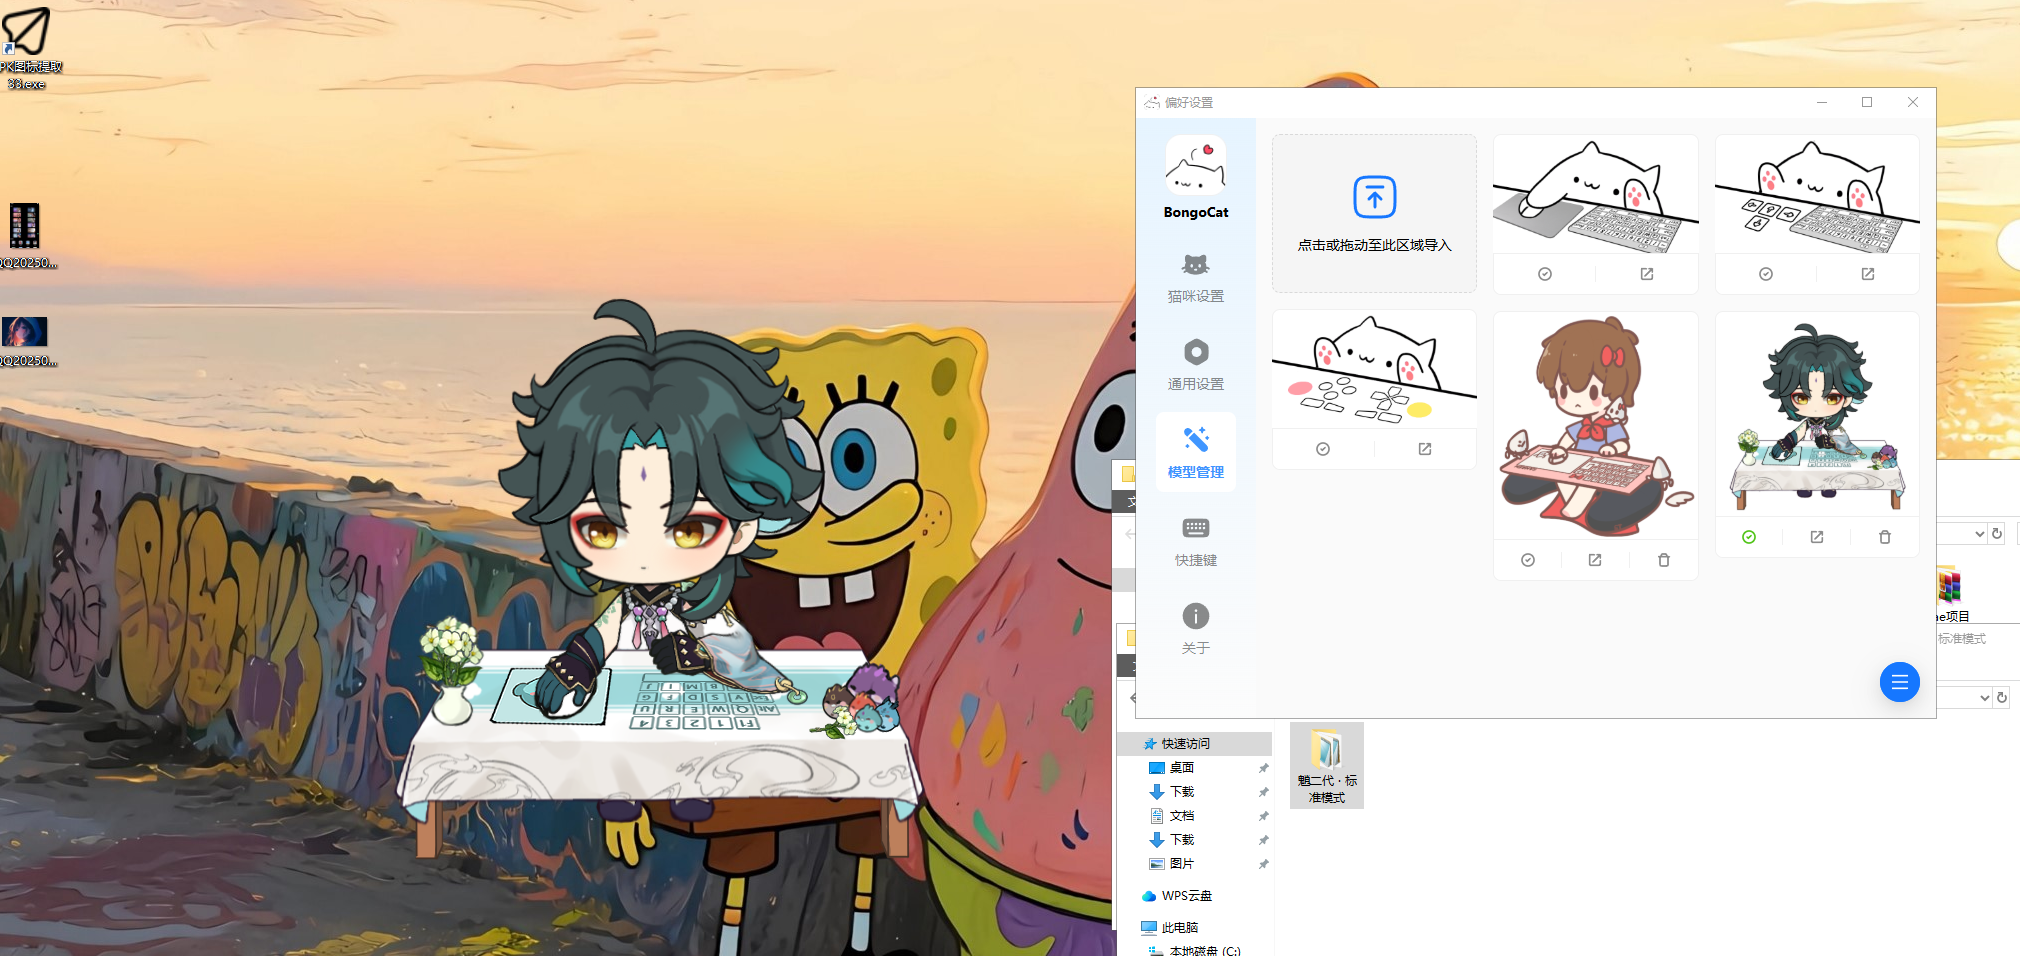This screenshot has width=2020, height=956.
Task: Select the PK图标提取 exe desktop shortcut
Action: tap(28, 48)
